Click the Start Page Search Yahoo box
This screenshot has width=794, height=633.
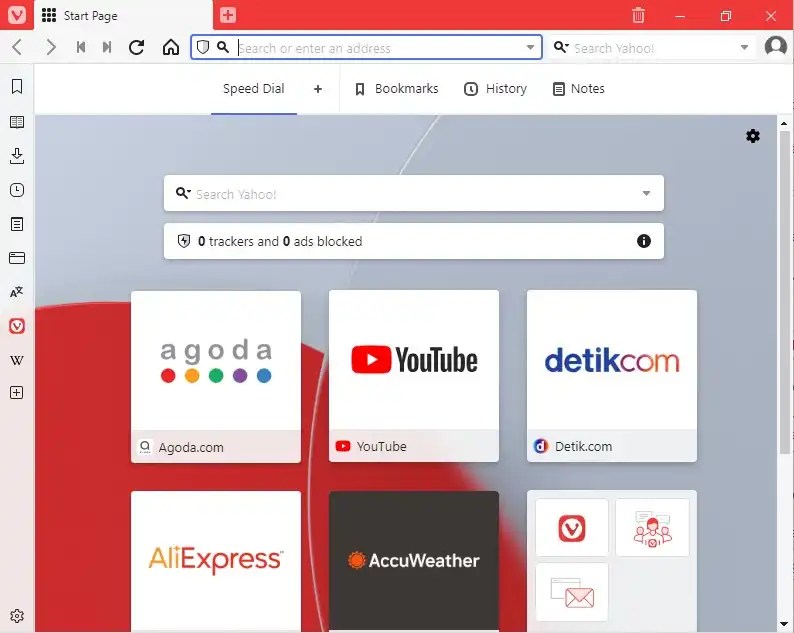point(414,193)
